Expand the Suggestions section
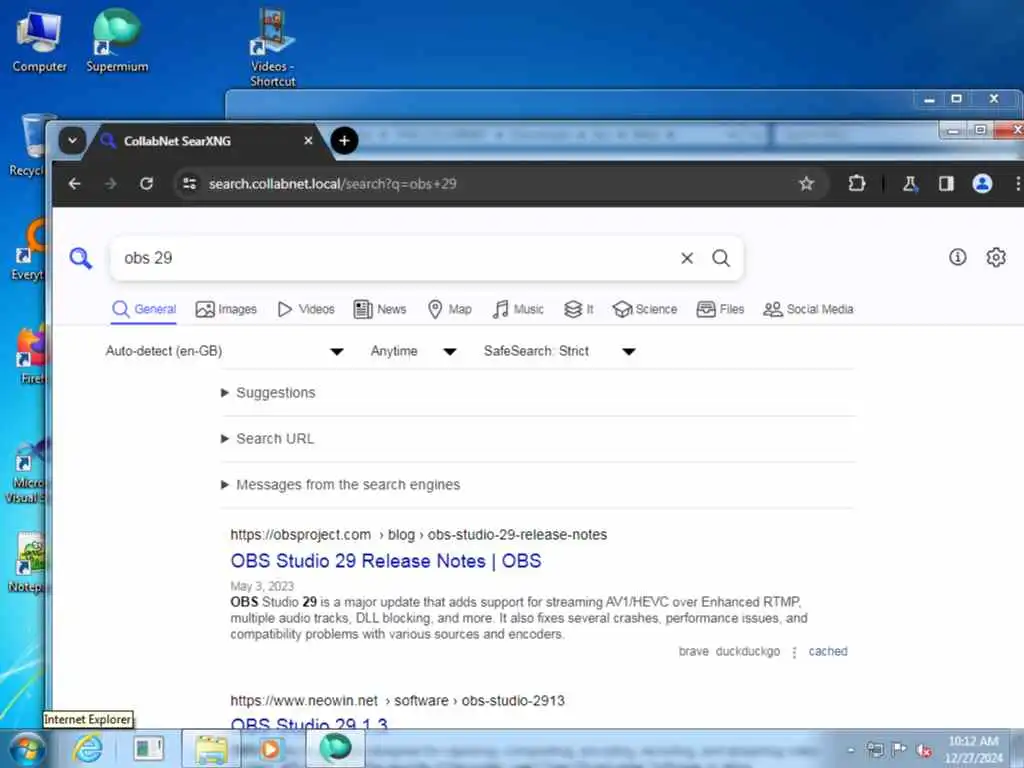This screenshot has width=1024, height=768. pyautogui.click(x=268, y=392)
